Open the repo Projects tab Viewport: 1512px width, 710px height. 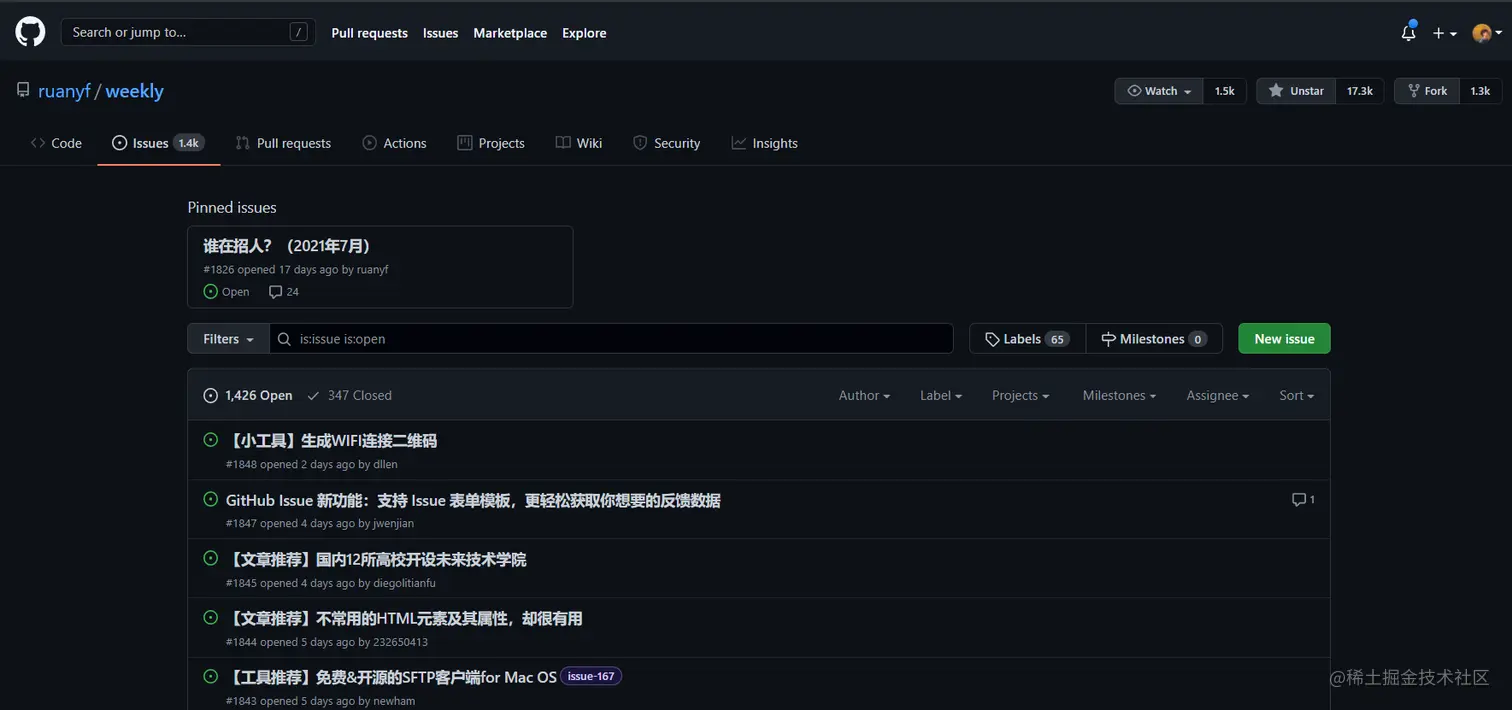491,143
